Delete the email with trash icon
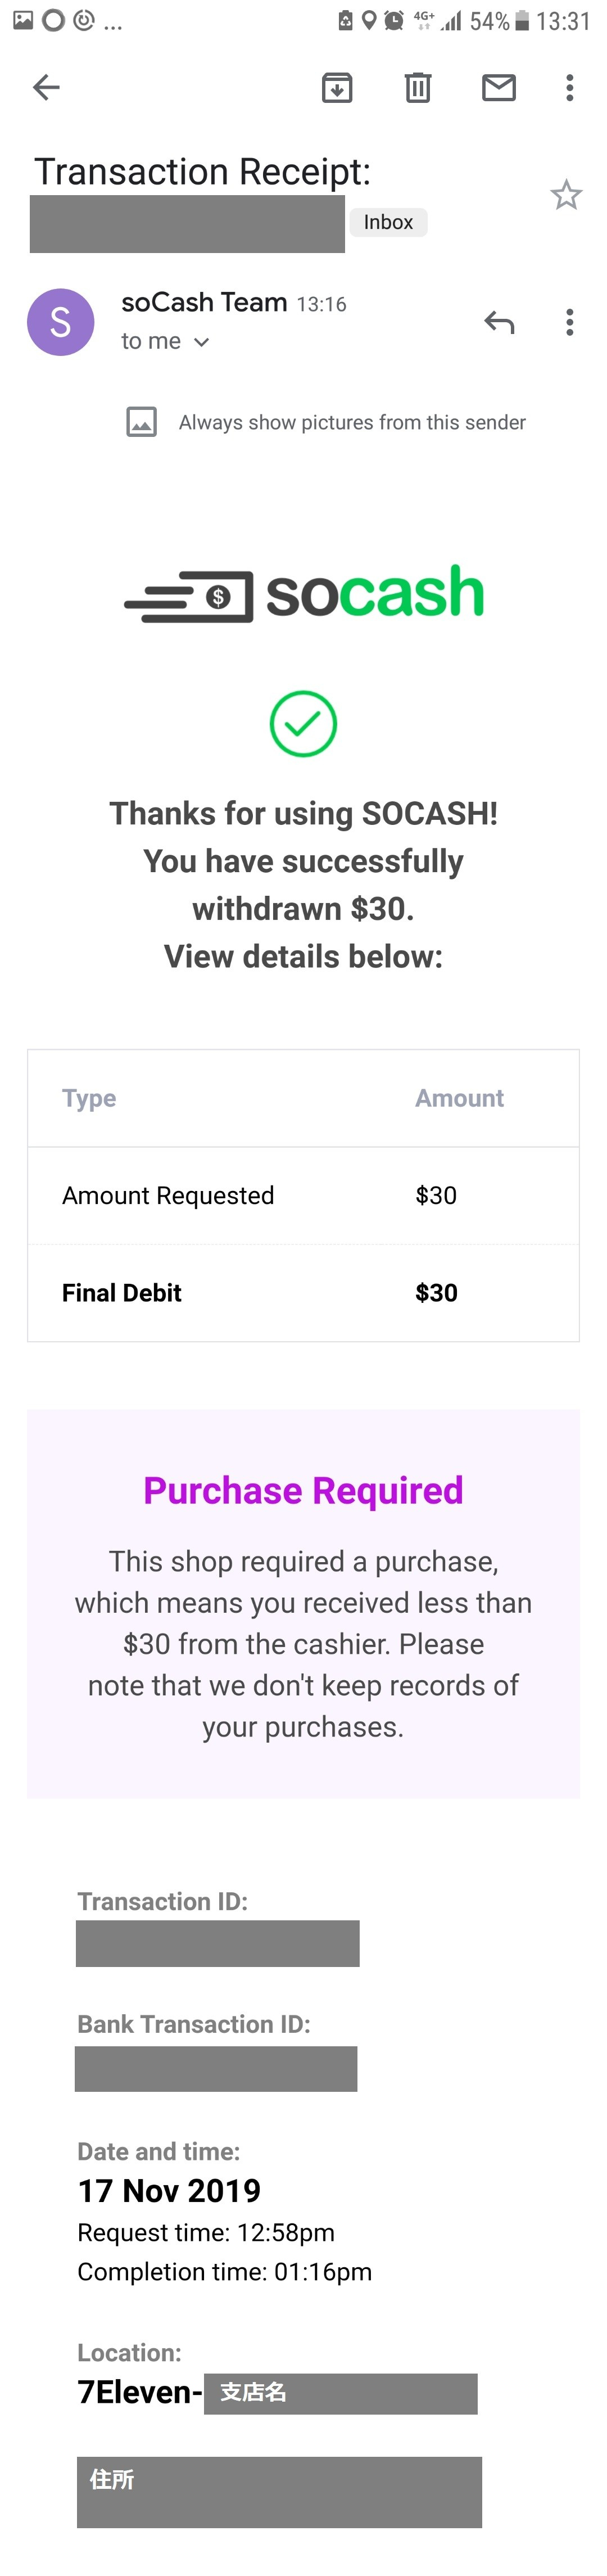Image resolution: width=607 pixels, height=2576 pixels. point(418,88)
